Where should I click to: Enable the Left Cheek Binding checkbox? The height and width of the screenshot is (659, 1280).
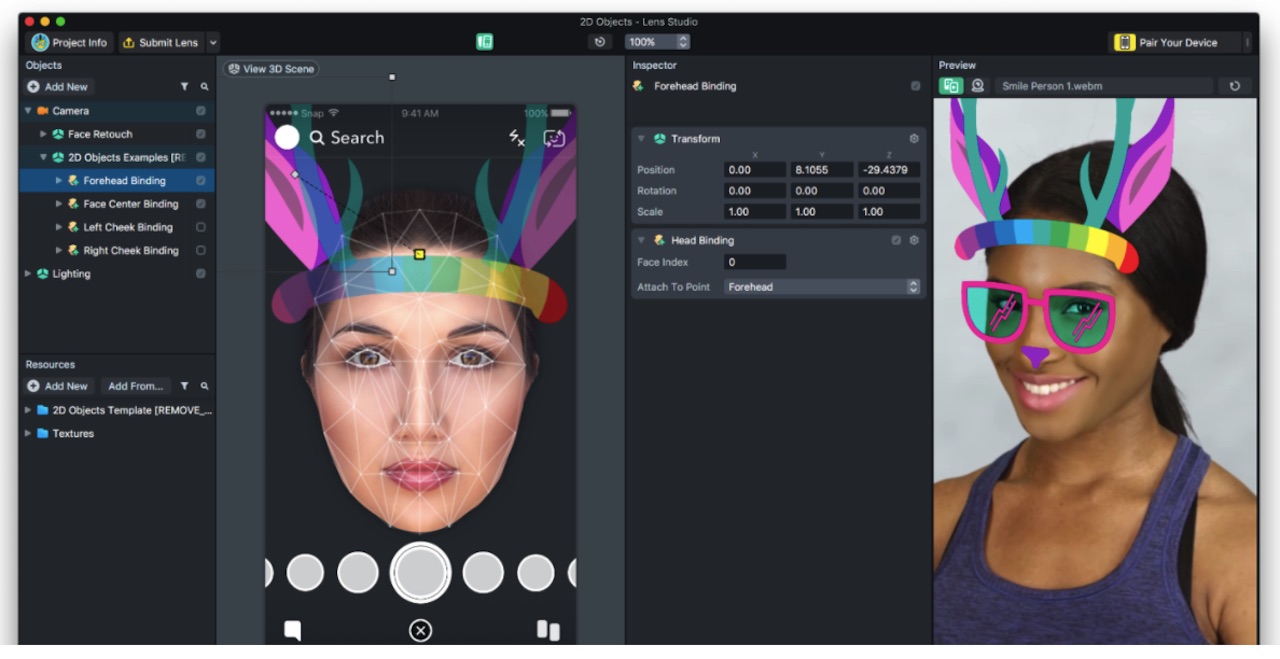(201, 227)
